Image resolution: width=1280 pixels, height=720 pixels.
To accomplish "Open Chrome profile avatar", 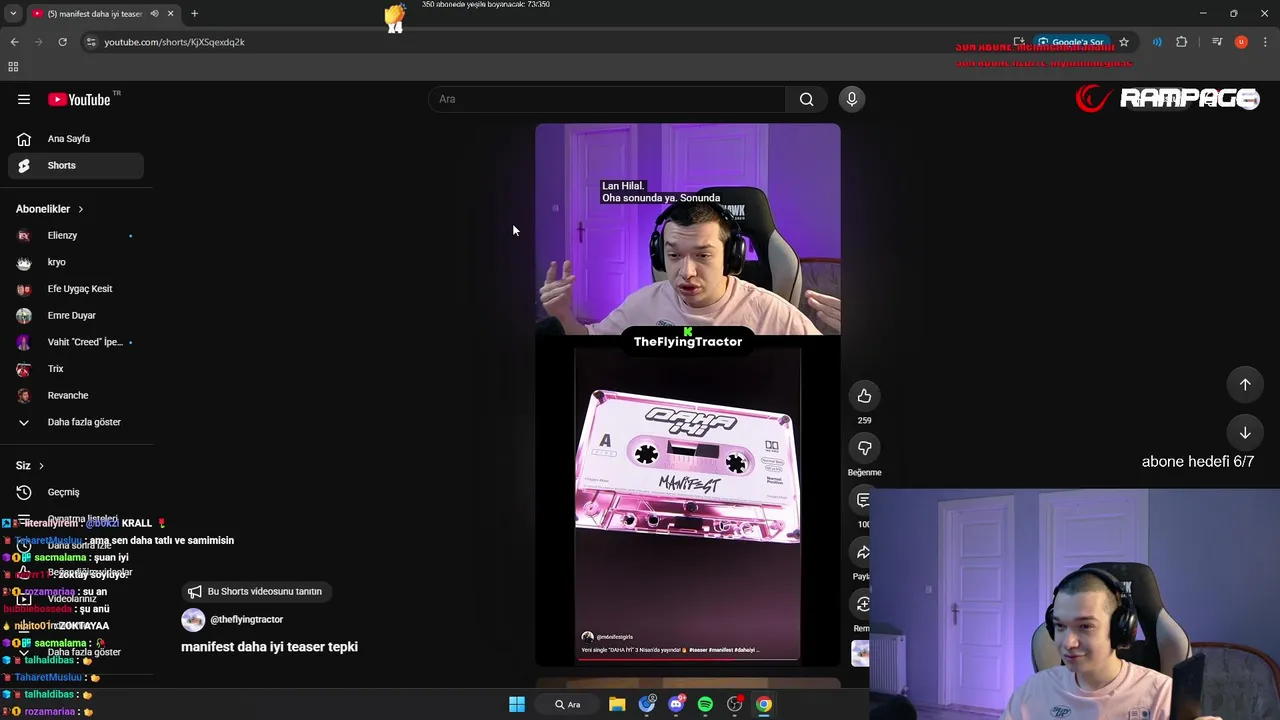I will tap(1241, 42).
